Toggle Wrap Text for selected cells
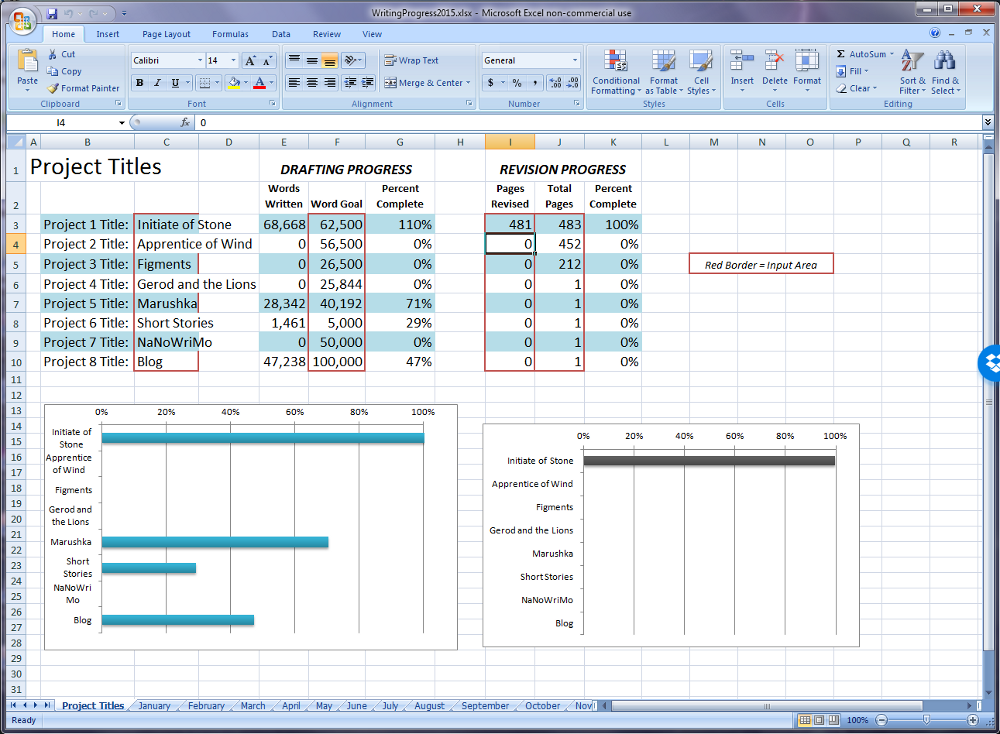 coord(411,60)
